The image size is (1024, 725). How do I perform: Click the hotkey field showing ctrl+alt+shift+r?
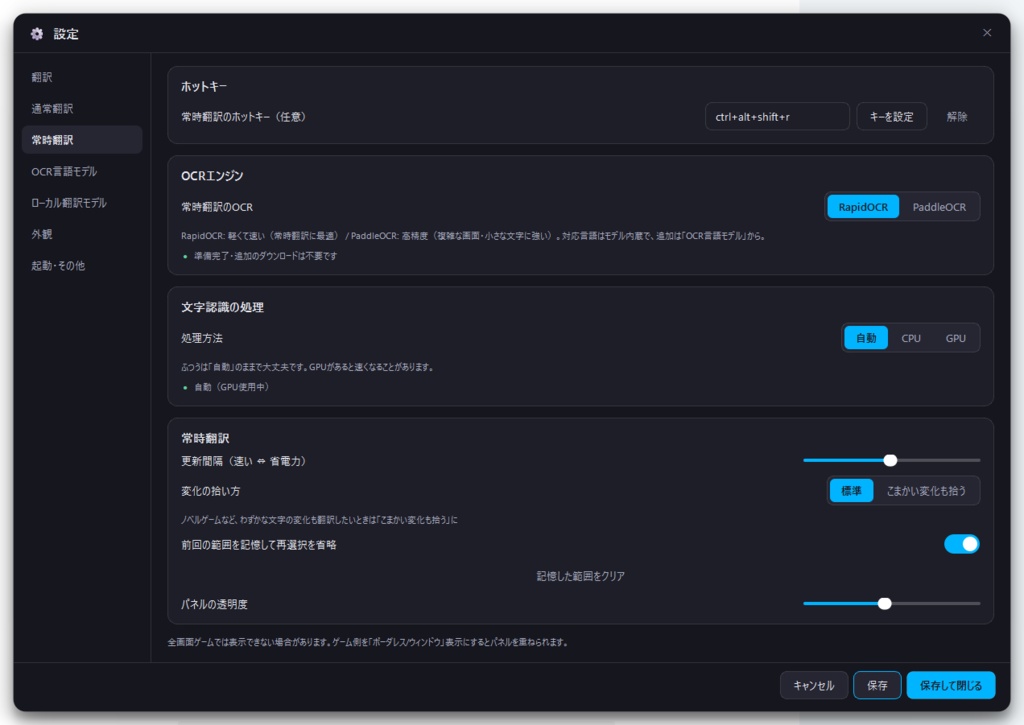777,117
